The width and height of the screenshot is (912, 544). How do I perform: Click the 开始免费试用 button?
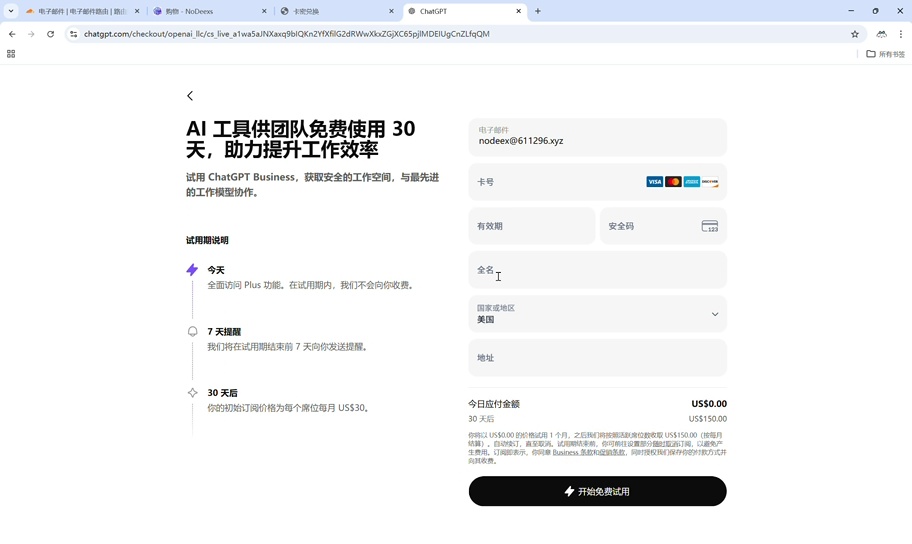point(597,491)
